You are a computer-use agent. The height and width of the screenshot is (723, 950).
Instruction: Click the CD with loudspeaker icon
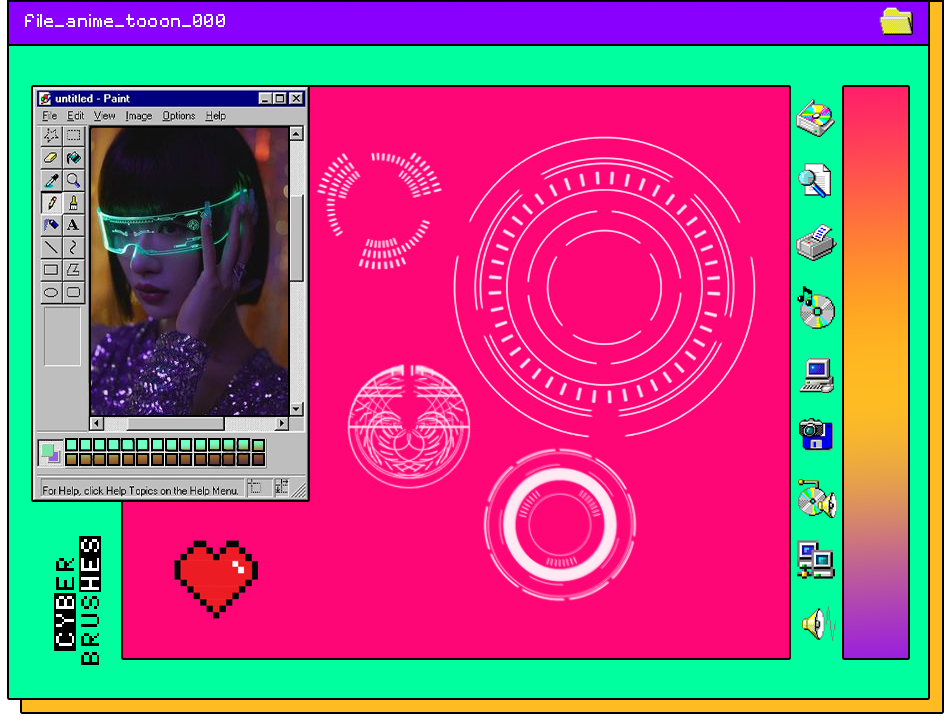point(817,499)
